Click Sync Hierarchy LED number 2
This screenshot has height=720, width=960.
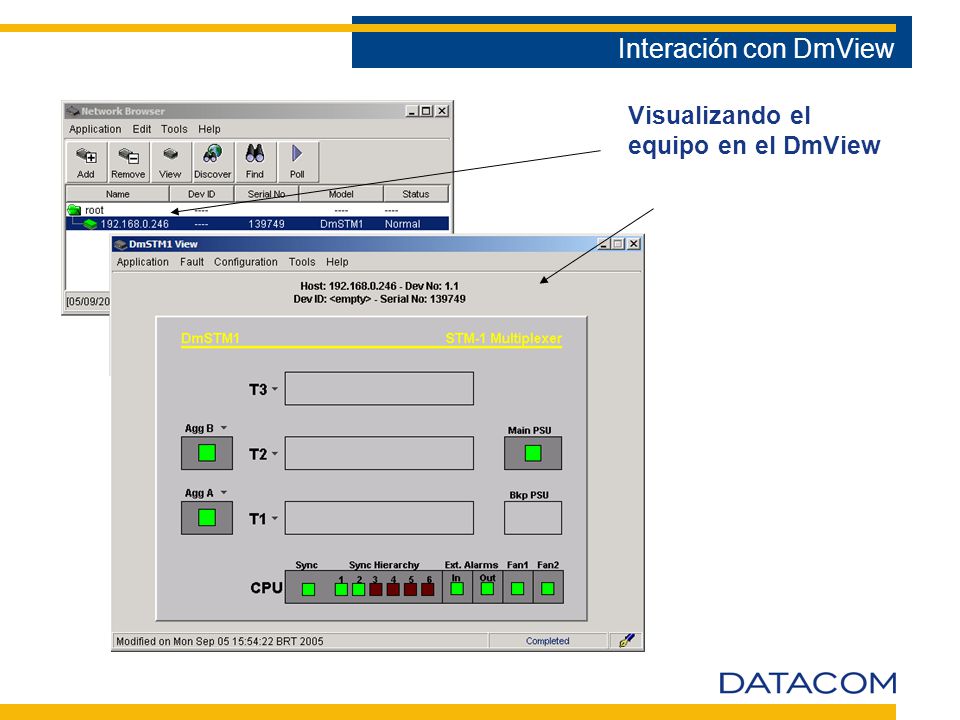[x=359, y=589]
